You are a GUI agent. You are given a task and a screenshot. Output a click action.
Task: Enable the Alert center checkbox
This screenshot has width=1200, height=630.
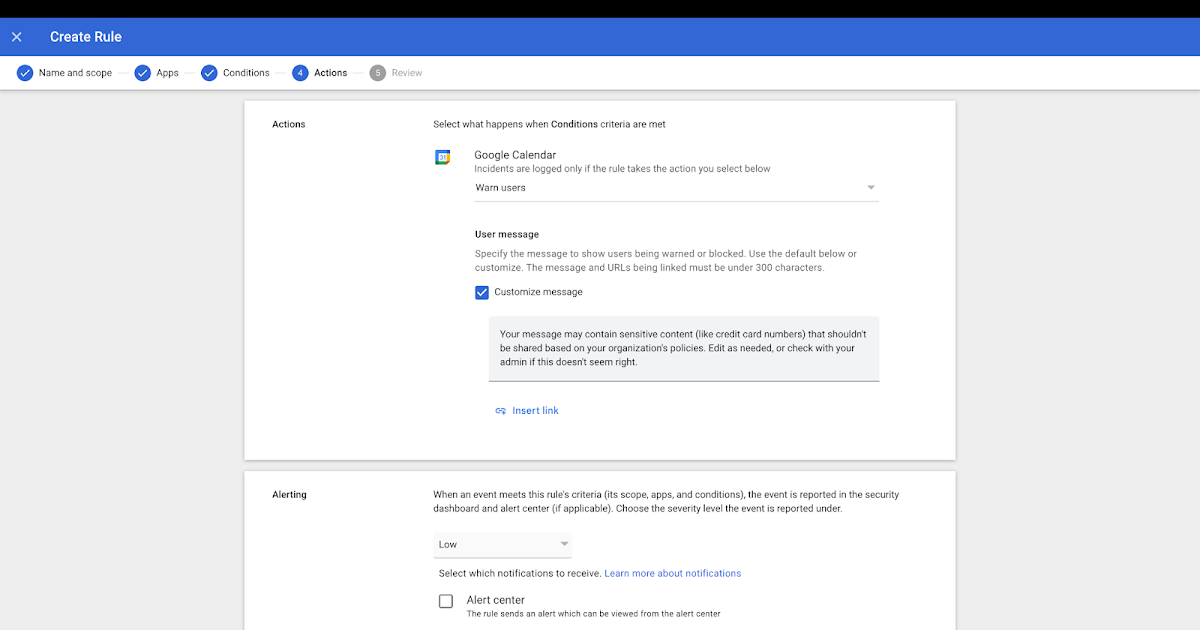(445, 600)
